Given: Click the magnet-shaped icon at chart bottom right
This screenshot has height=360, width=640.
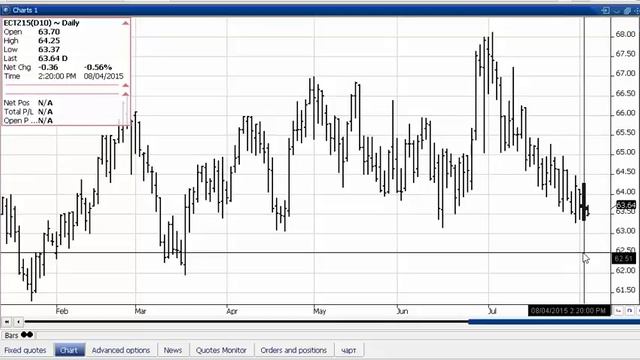Looking at the screenshot, I should point(629,311).
